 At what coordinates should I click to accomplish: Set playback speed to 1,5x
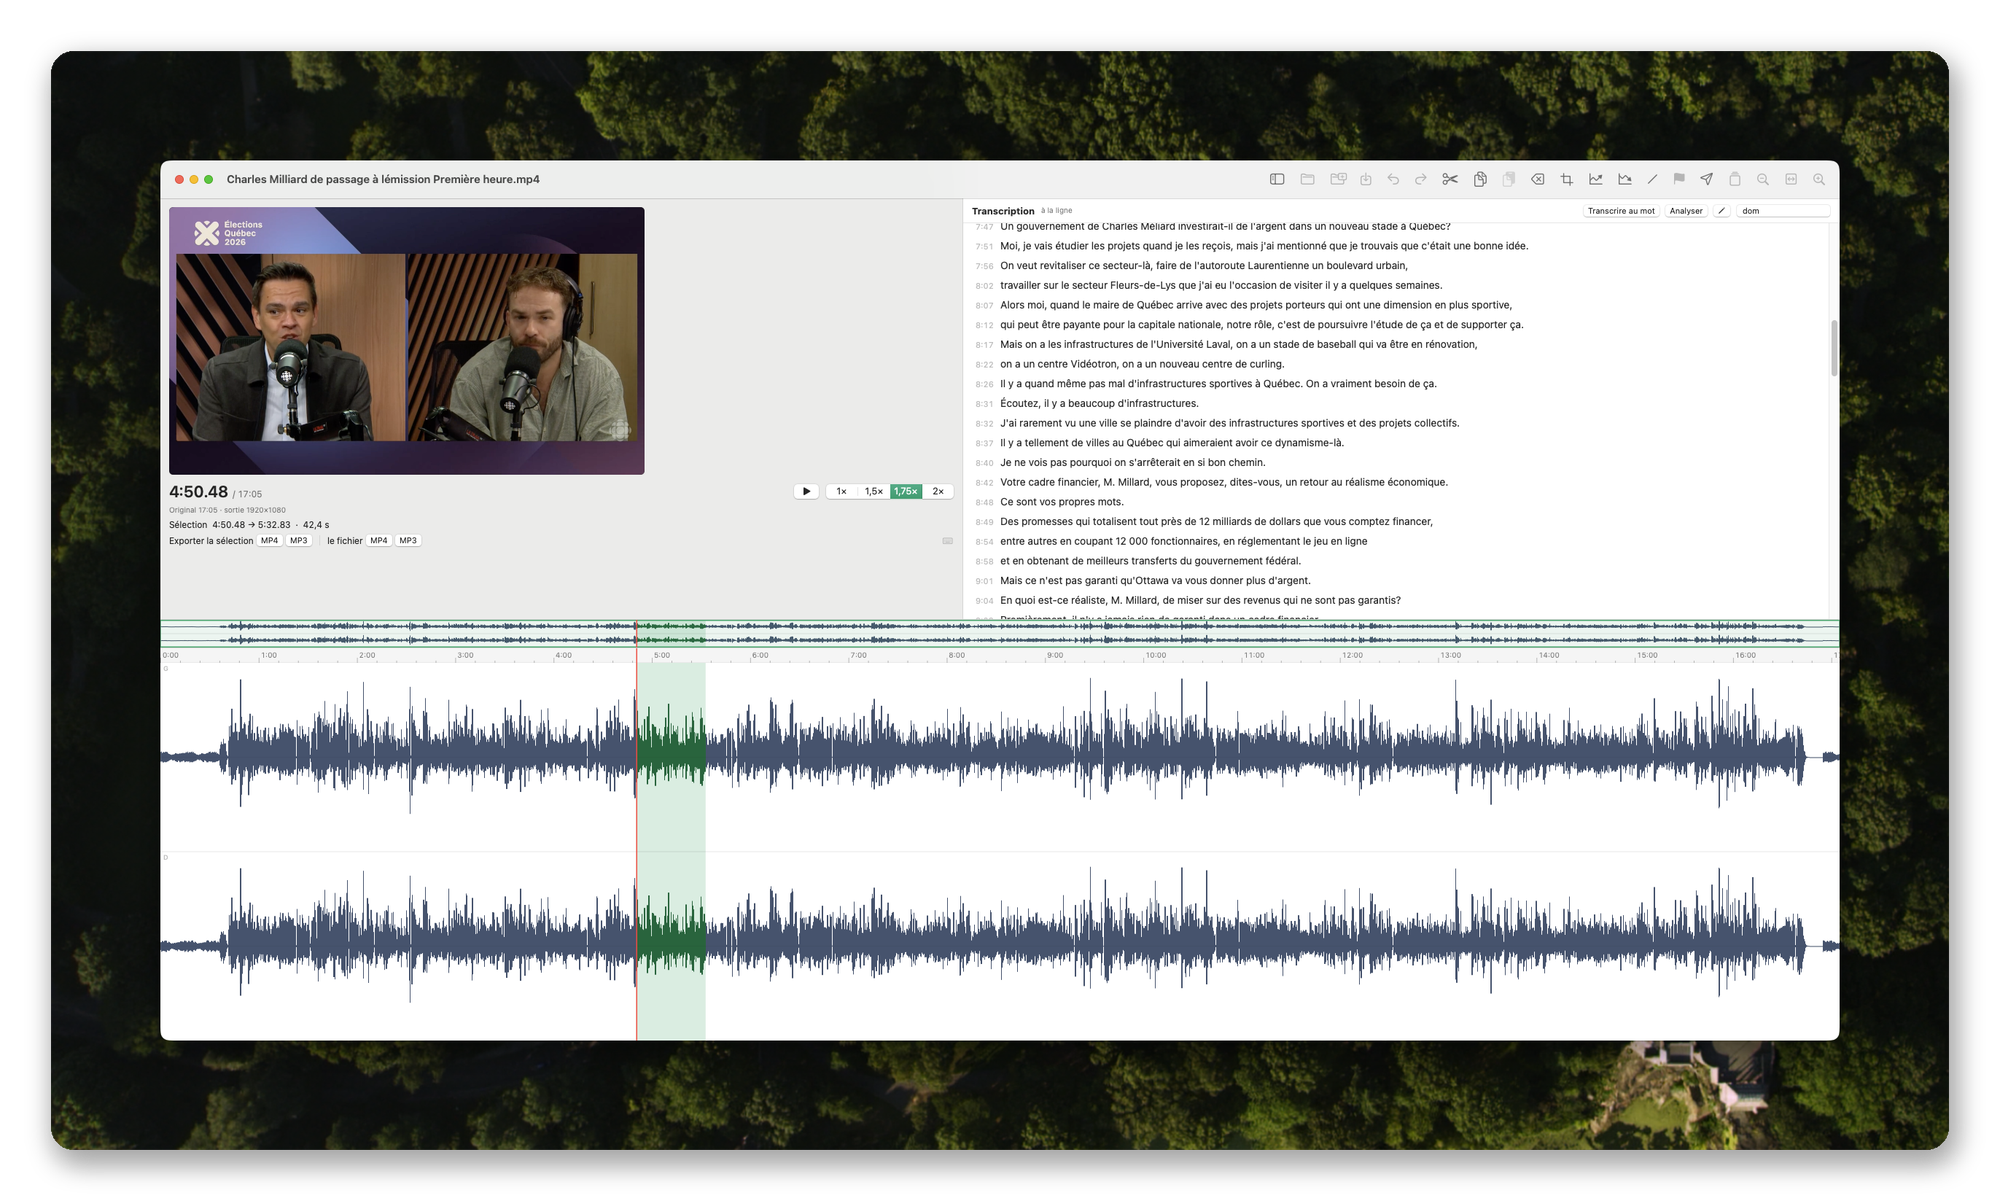click(874, 492)
